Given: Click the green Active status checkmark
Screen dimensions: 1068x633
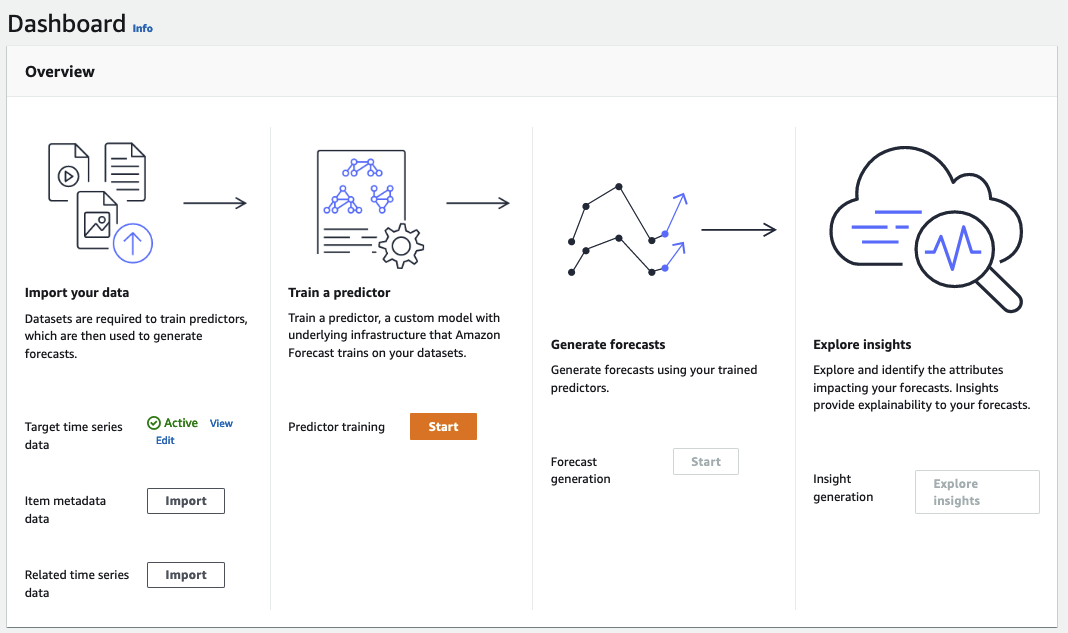Looking at the screenshot, I should [153, 423].
